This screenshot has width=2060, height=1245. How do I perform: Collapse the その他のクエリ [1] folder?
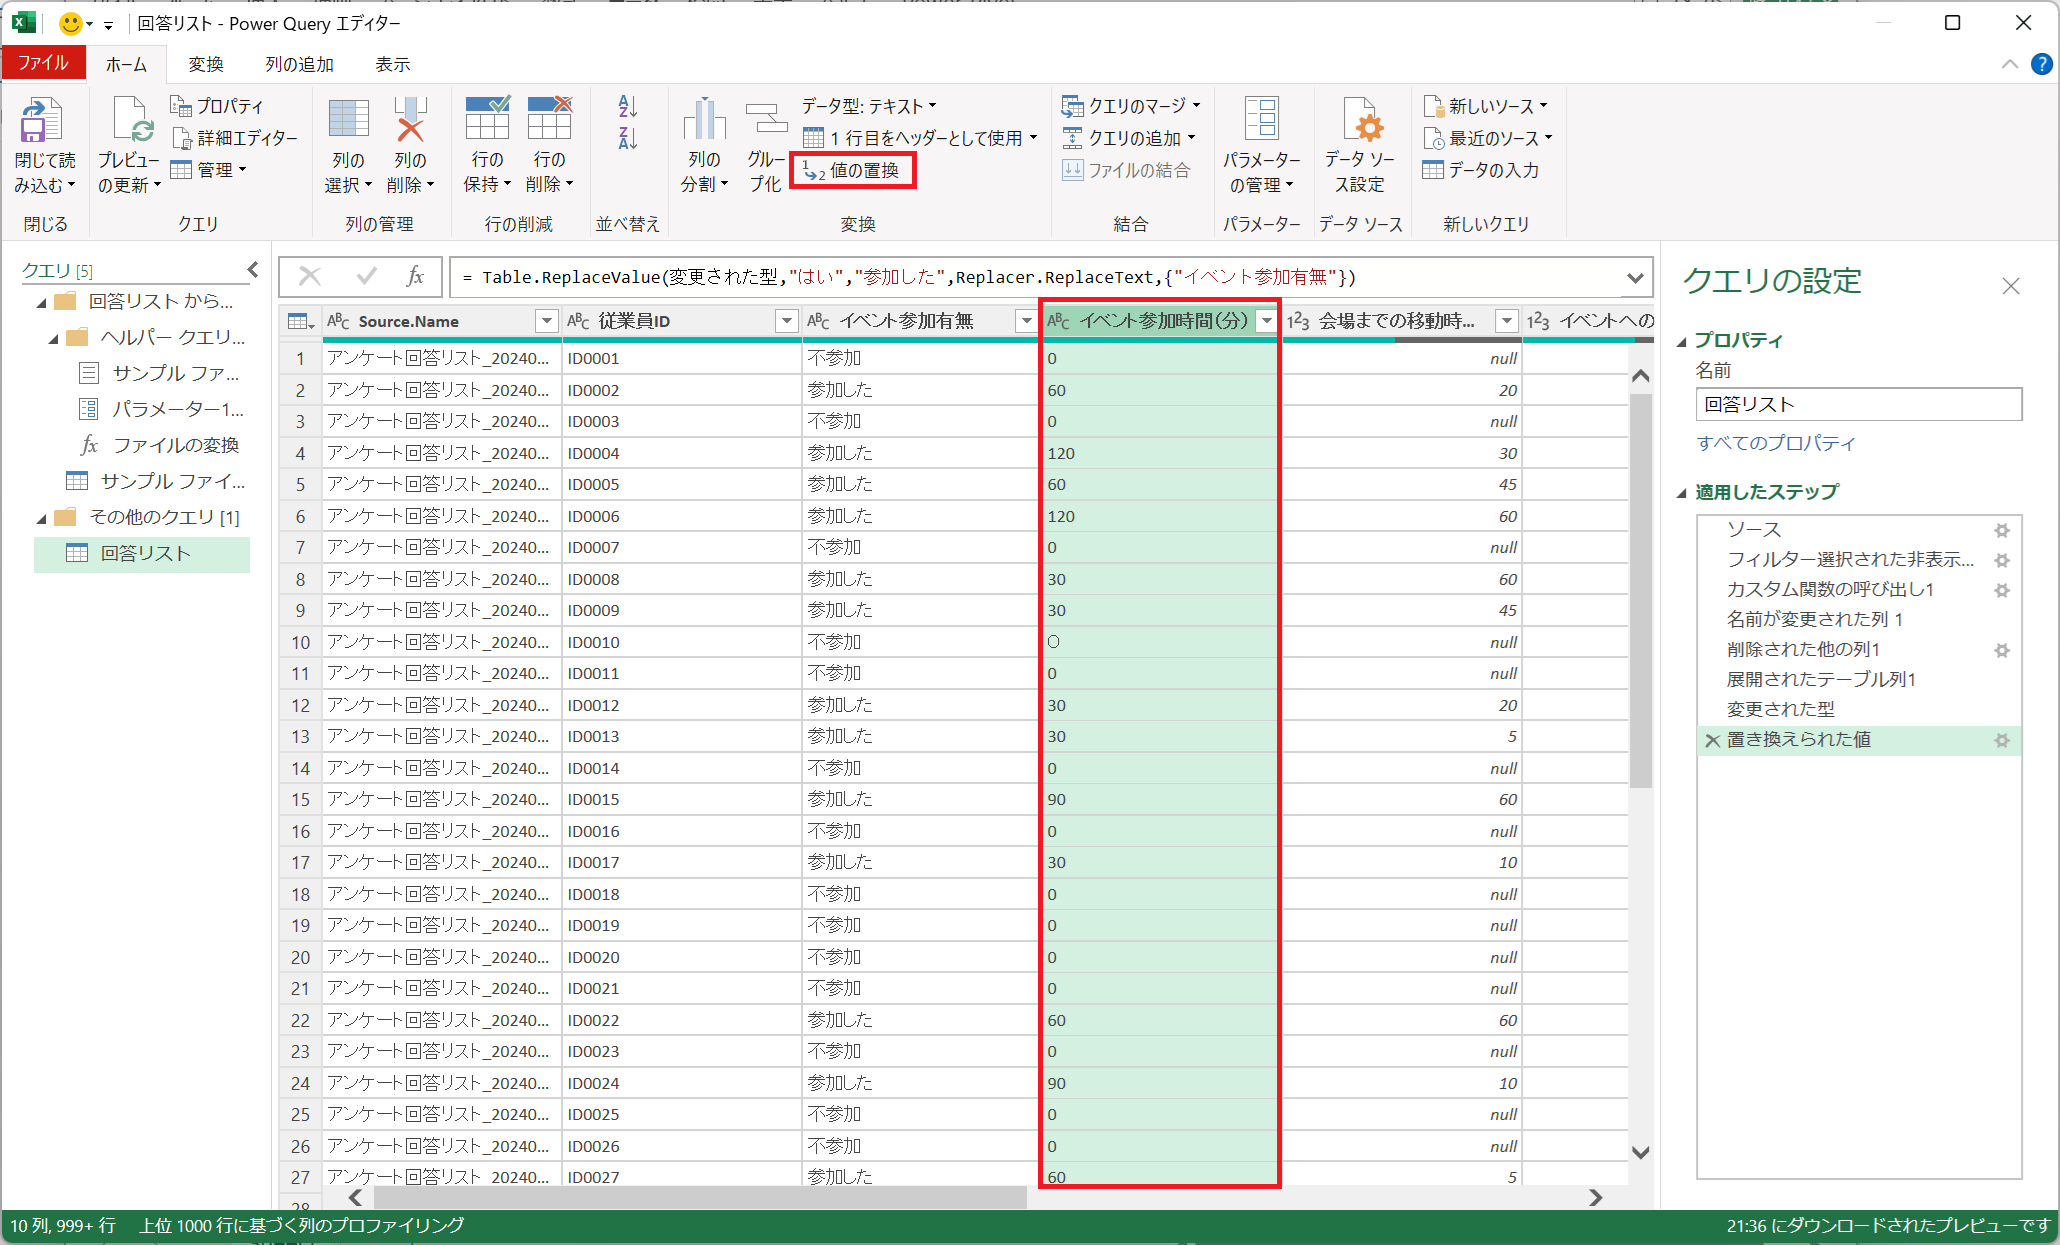coord(42,518)
